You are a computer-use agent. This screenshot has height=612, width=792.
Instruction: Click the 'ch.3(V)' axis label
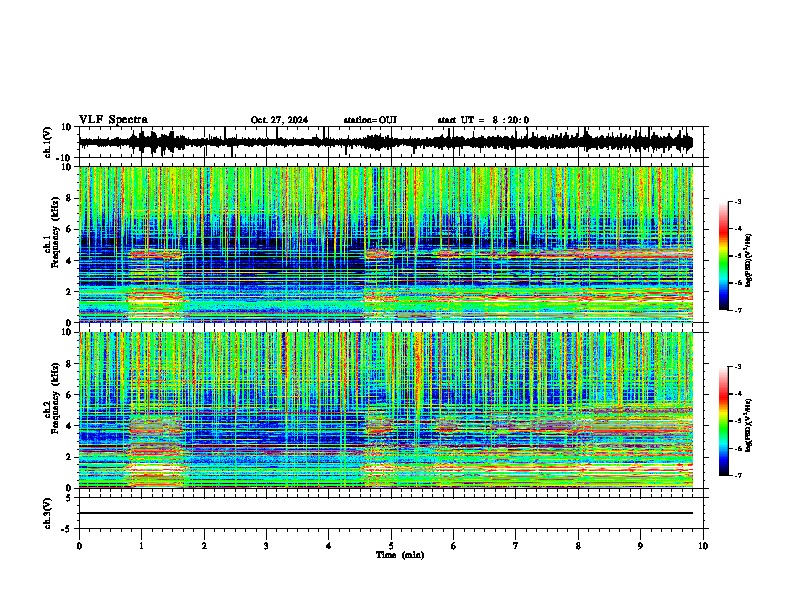coord(48,513)
